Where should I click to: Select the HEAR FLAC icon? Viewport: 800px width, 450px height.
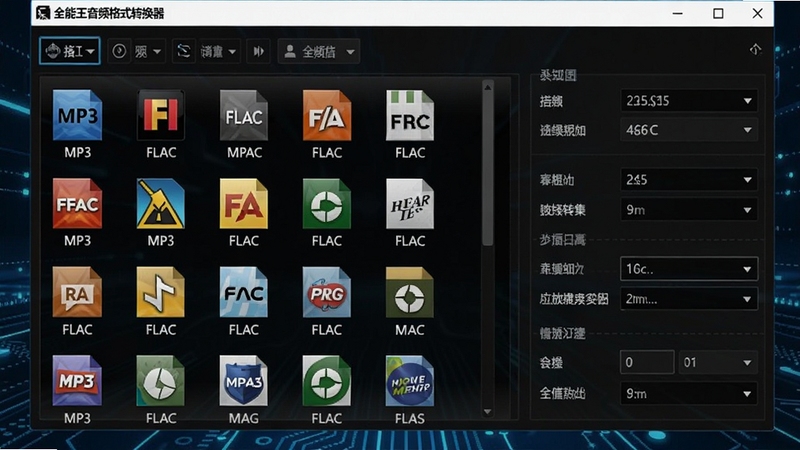[x=410, y=204]
